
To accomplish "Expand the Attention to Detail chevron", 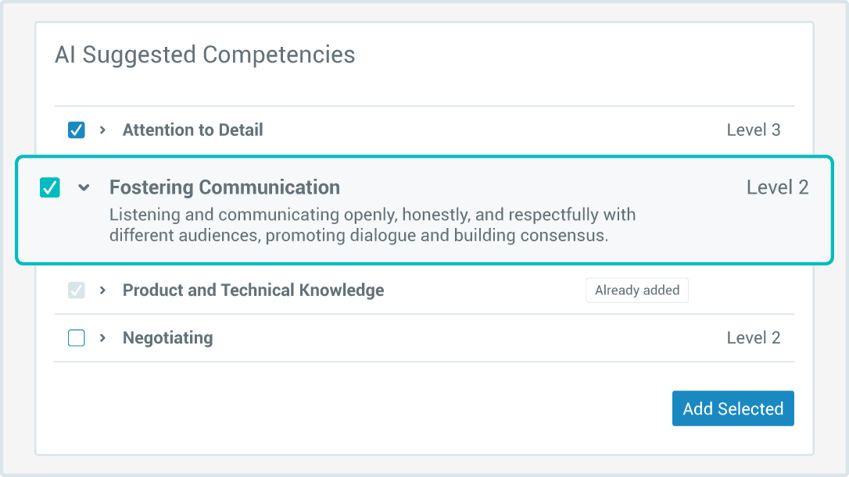I will [102, 130].
